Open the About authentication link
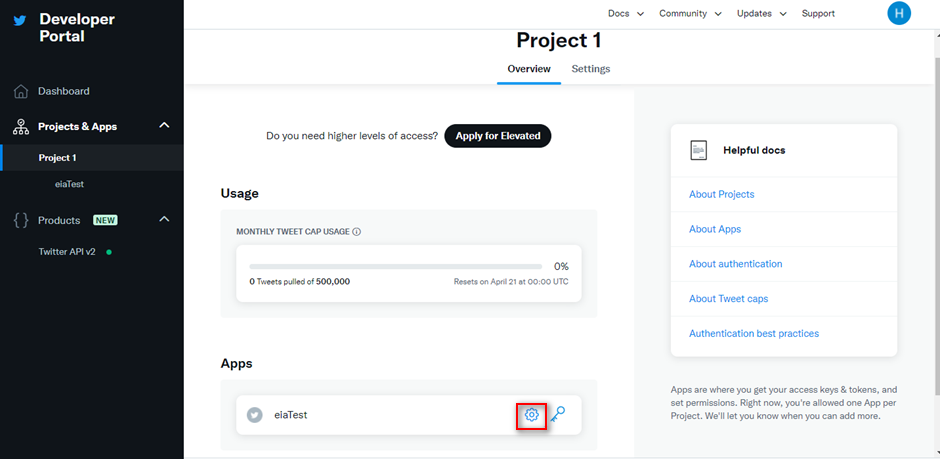940x459 pixels. (x=736, y=264)
